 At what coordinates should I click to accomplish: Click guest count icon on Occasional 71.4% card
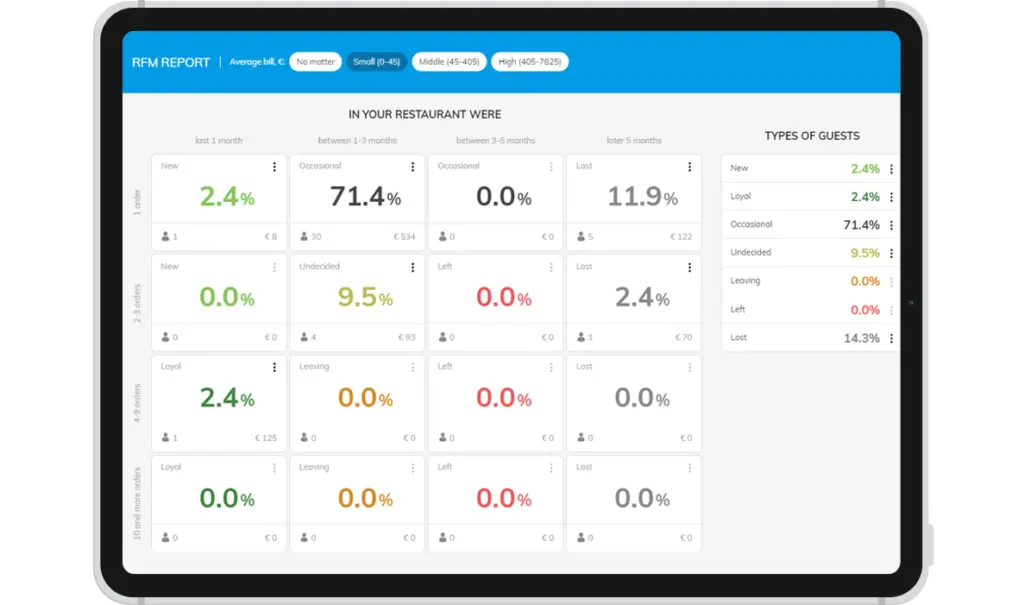coord(303,237)
